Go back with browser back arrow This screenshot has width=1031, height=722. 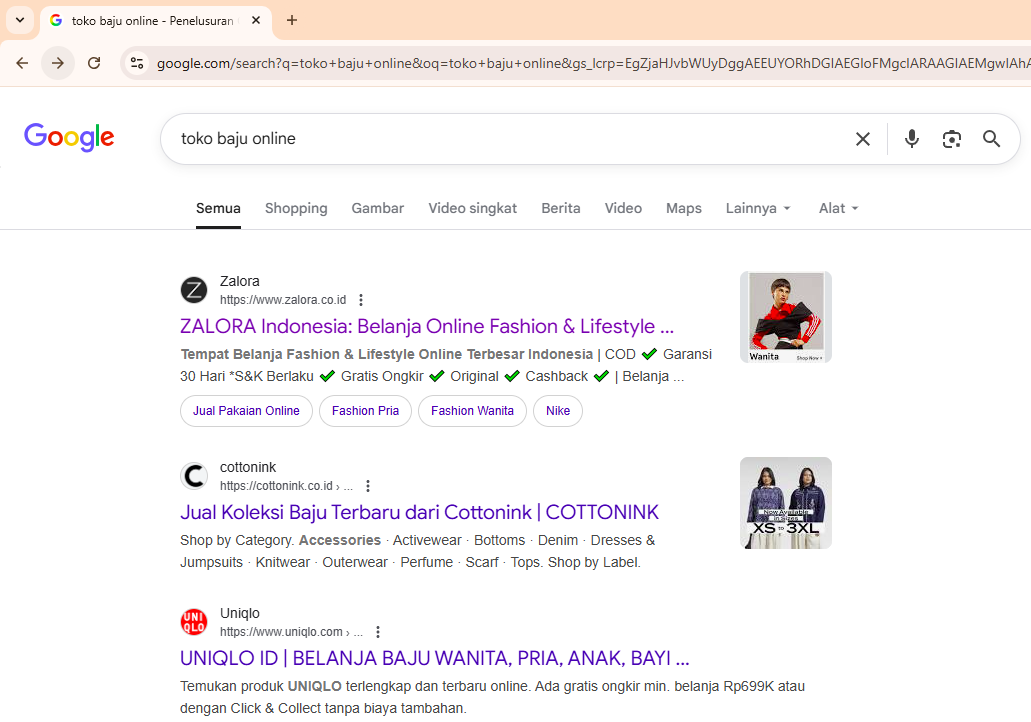22,63
